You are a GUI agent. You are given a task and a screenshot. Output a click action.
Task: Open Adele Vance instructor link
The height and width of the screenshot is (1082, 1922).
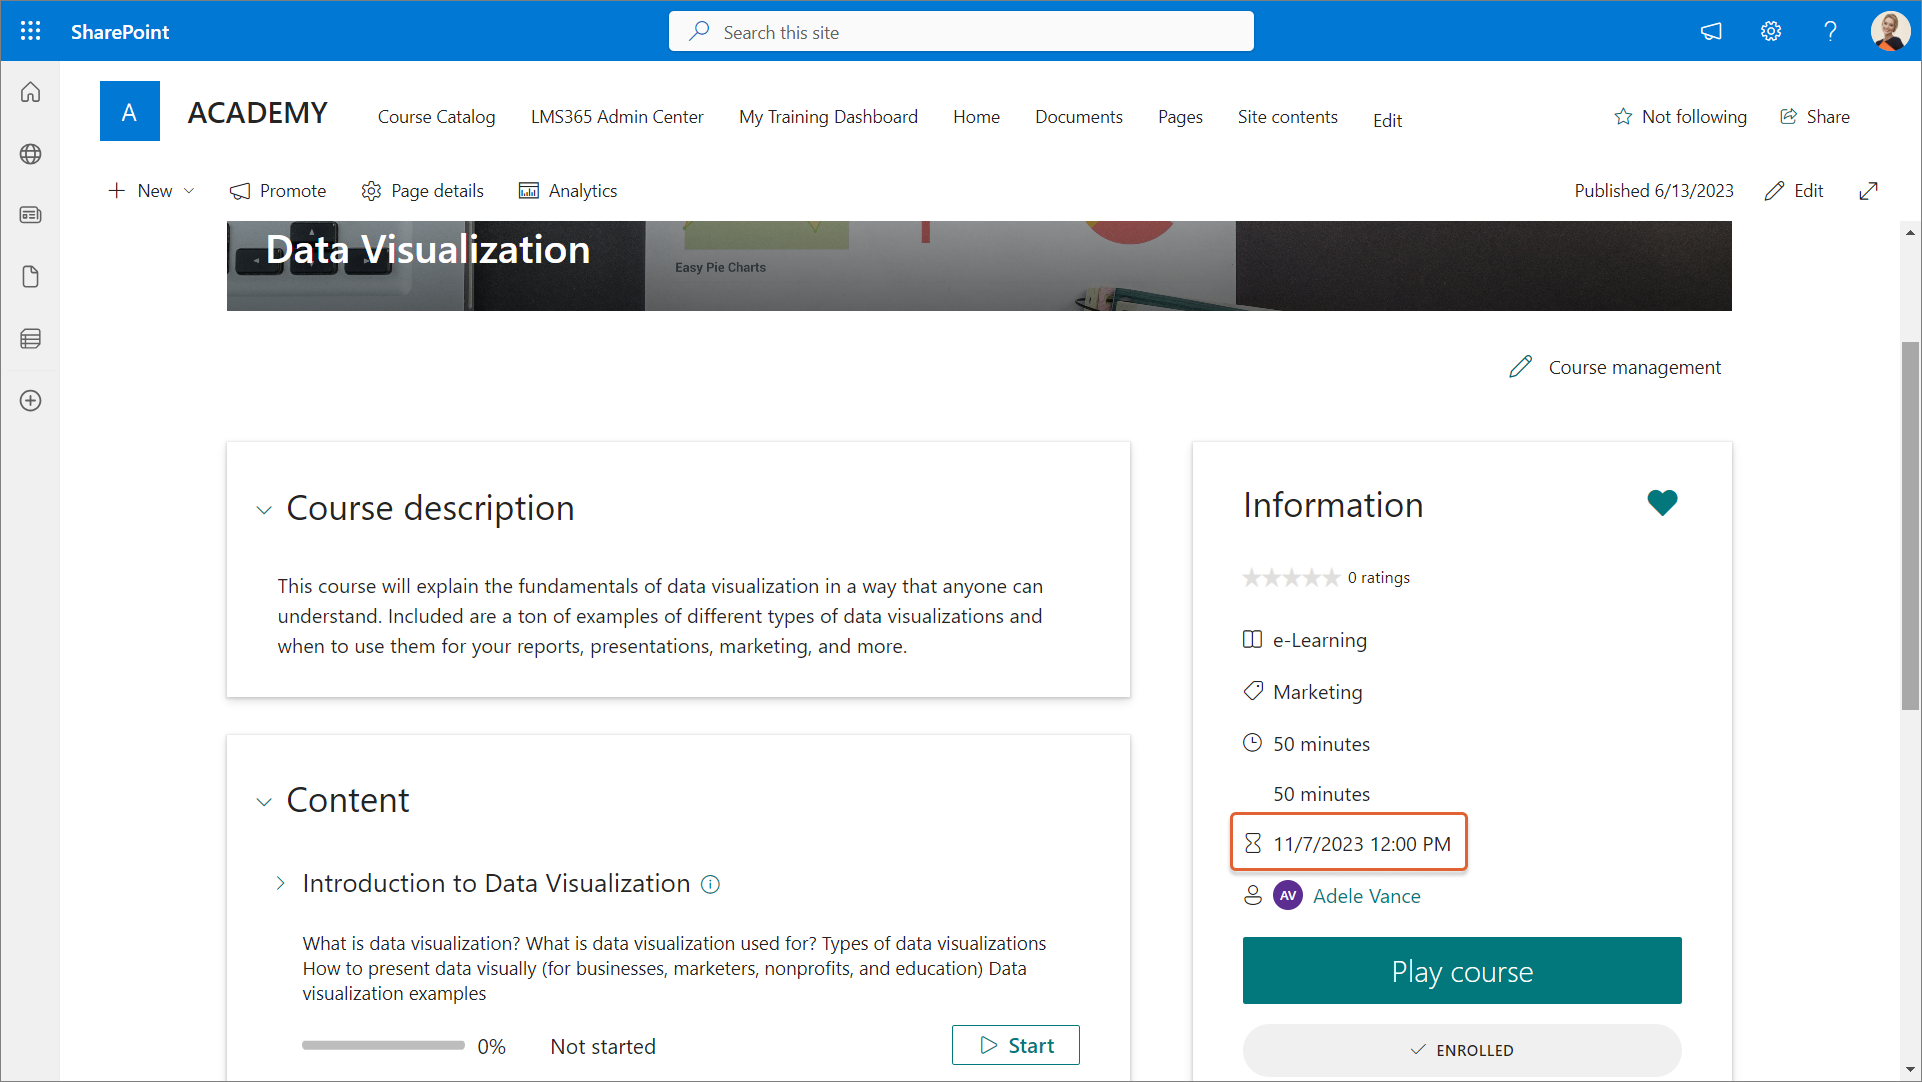click(x=1366, y=896)
